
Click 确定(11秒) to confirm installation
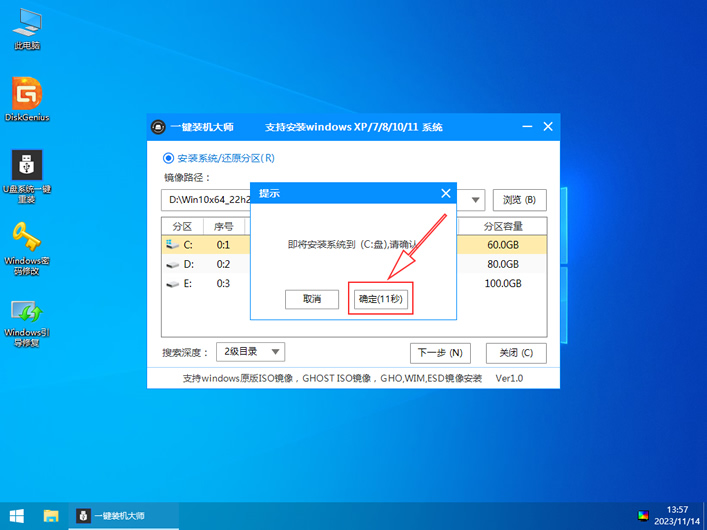coord(381,299)
